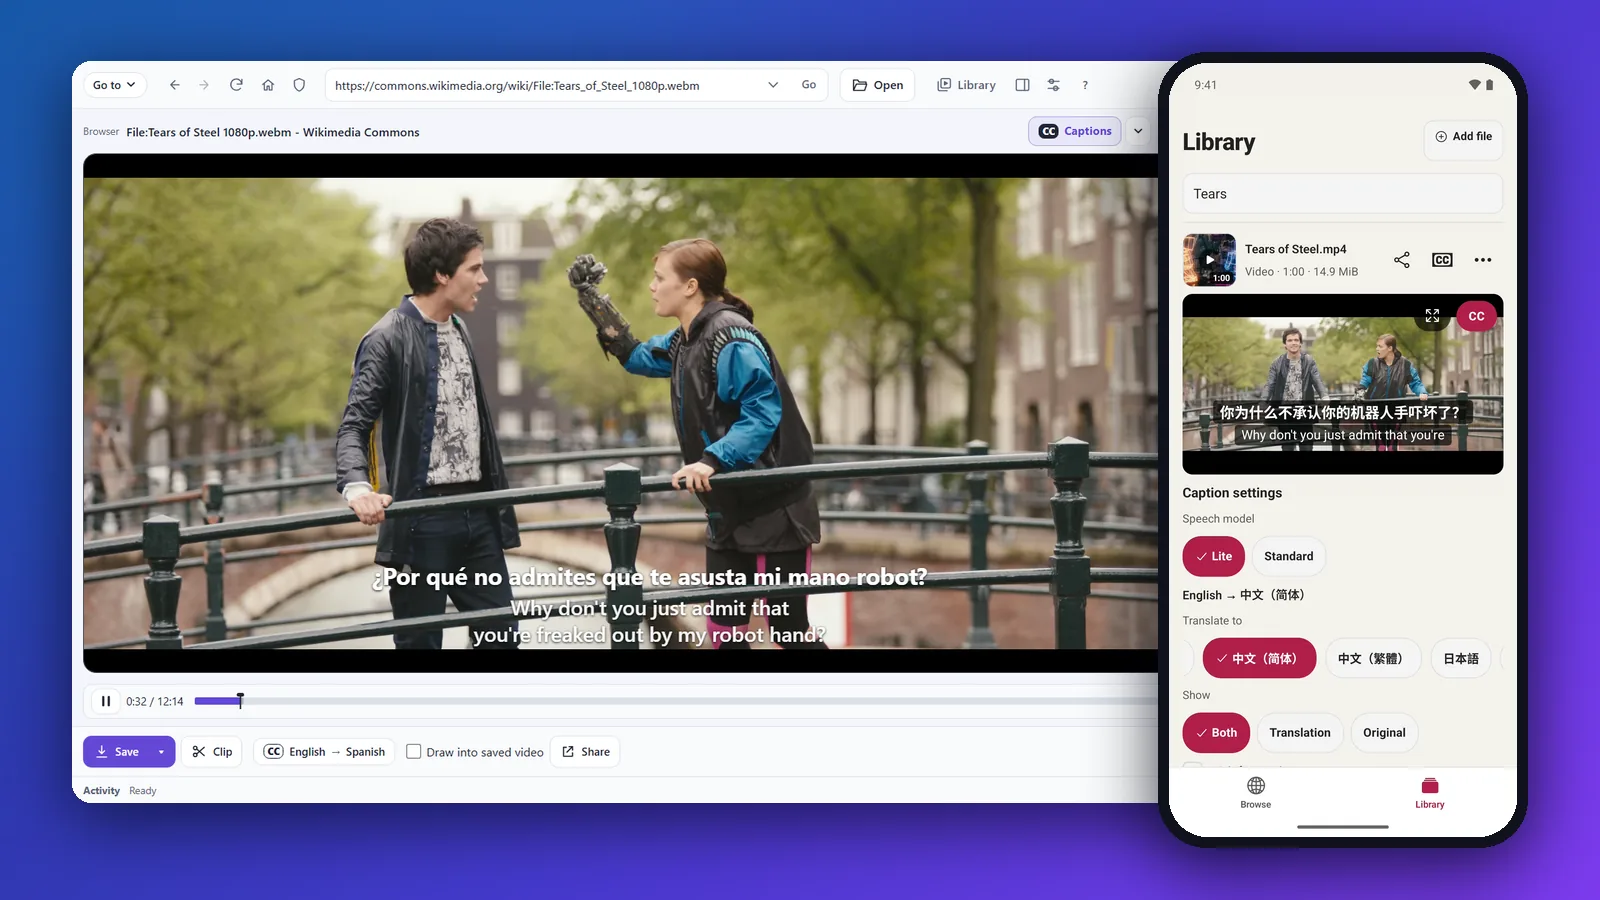Click the Add file button on phone
This screenshot has height=900, width=1600.
[x=1463, y=137]
